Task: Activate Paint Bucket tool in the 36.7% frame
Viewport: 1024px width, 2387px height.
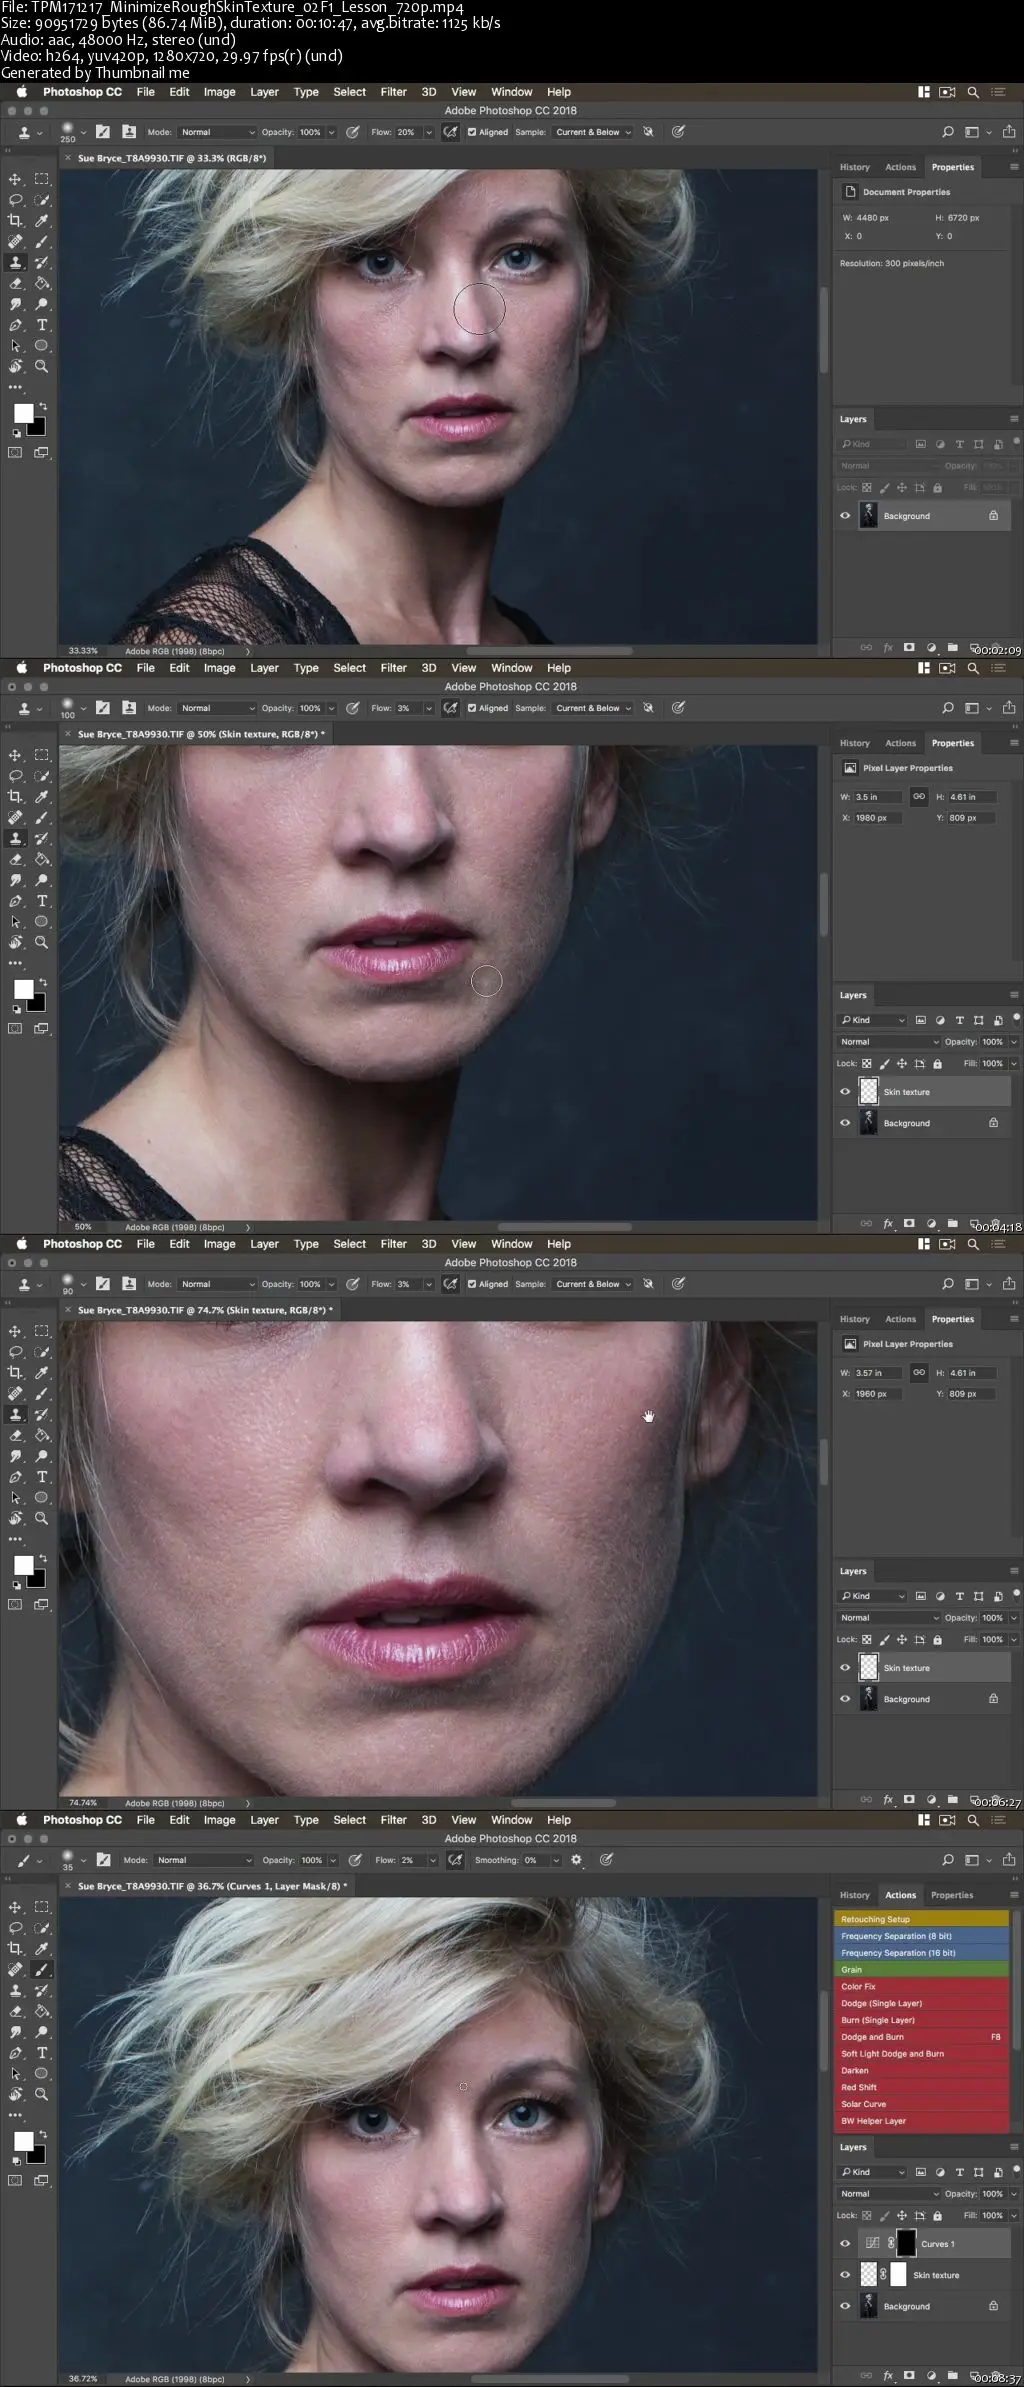Action: (42, 2011)
